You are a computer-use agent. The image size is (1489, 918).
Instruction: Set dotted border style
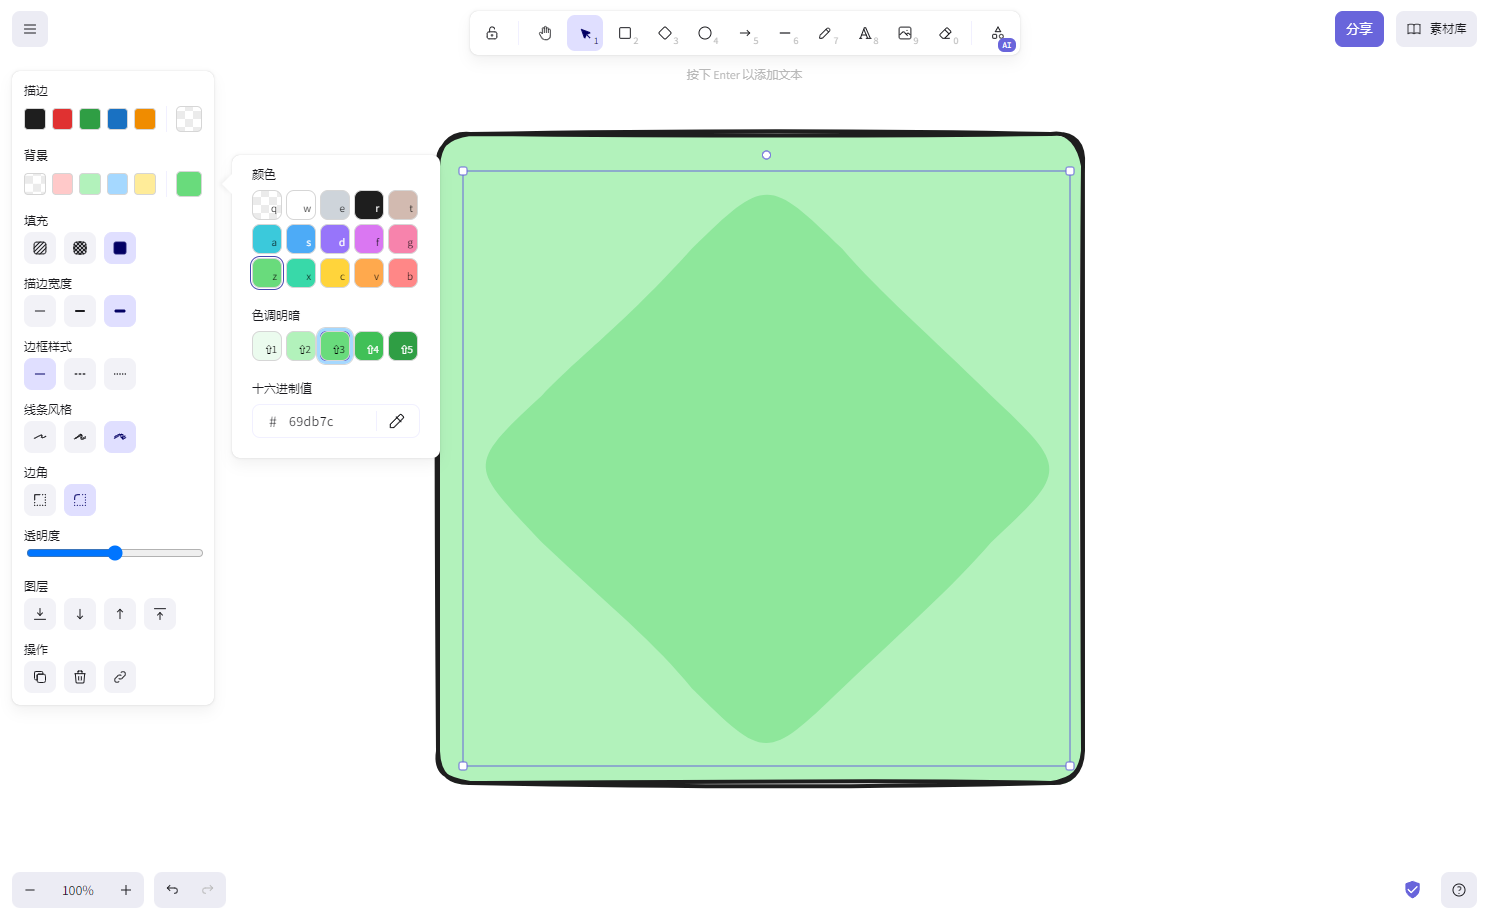click(120, 374)
